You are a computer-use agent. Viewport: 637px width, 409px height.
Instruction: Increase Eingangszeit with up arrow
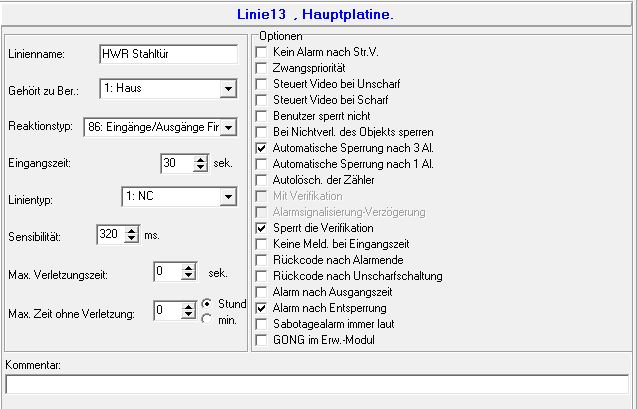click(200, 158)
